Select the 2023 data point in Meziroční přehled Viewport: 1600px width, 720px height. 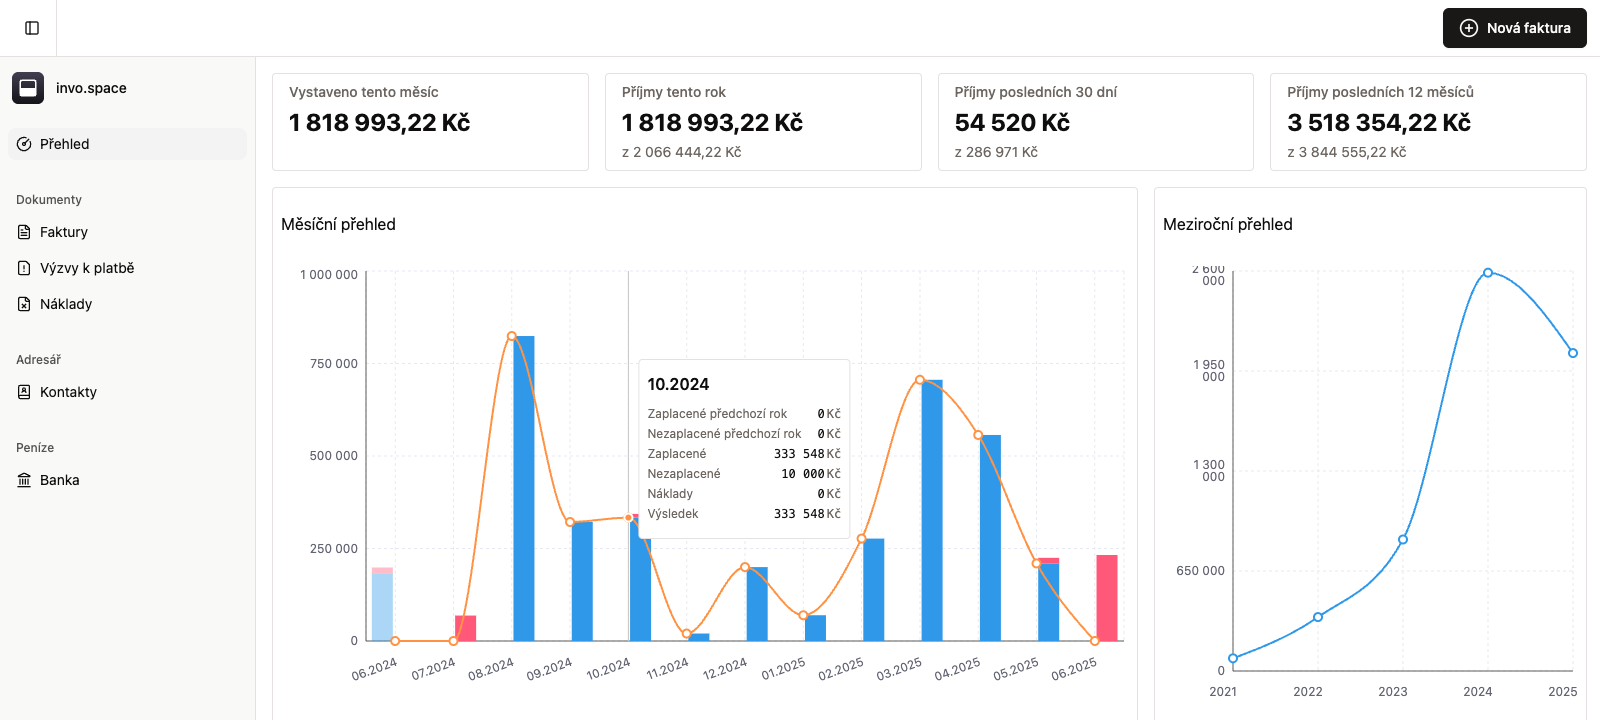point(1403,539)
